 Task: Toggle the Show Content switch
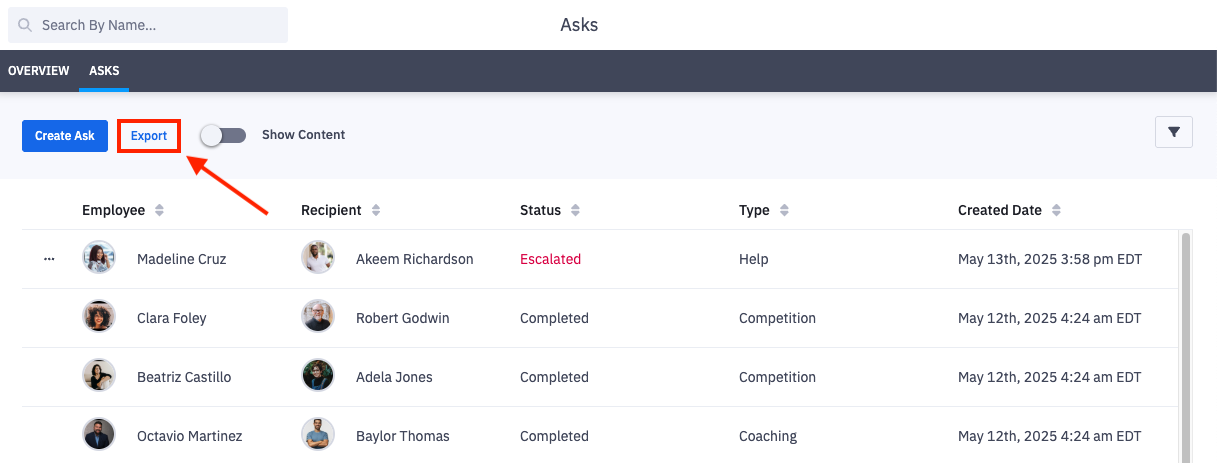click(223, 135)
